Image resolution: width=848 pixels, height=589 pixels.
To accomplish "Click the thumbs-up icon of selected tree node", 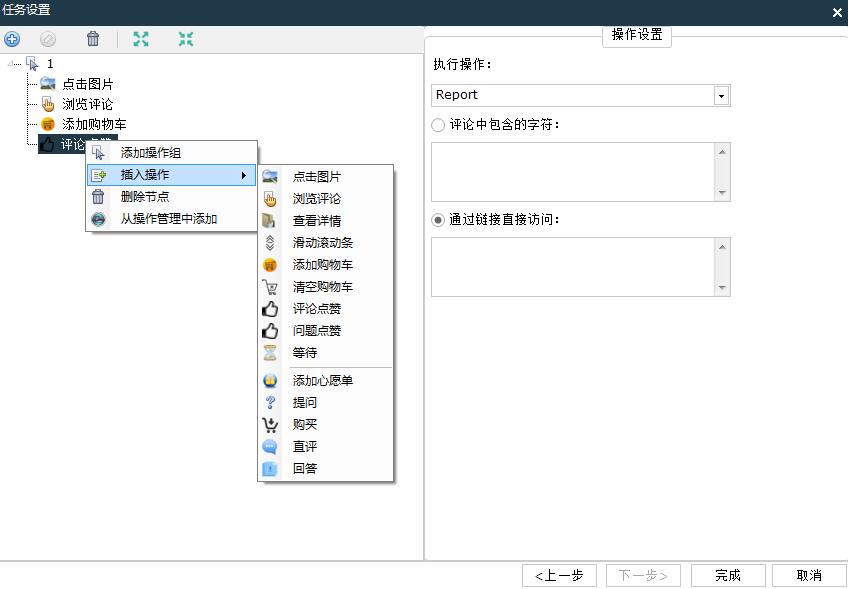I will tap(48, 144).
